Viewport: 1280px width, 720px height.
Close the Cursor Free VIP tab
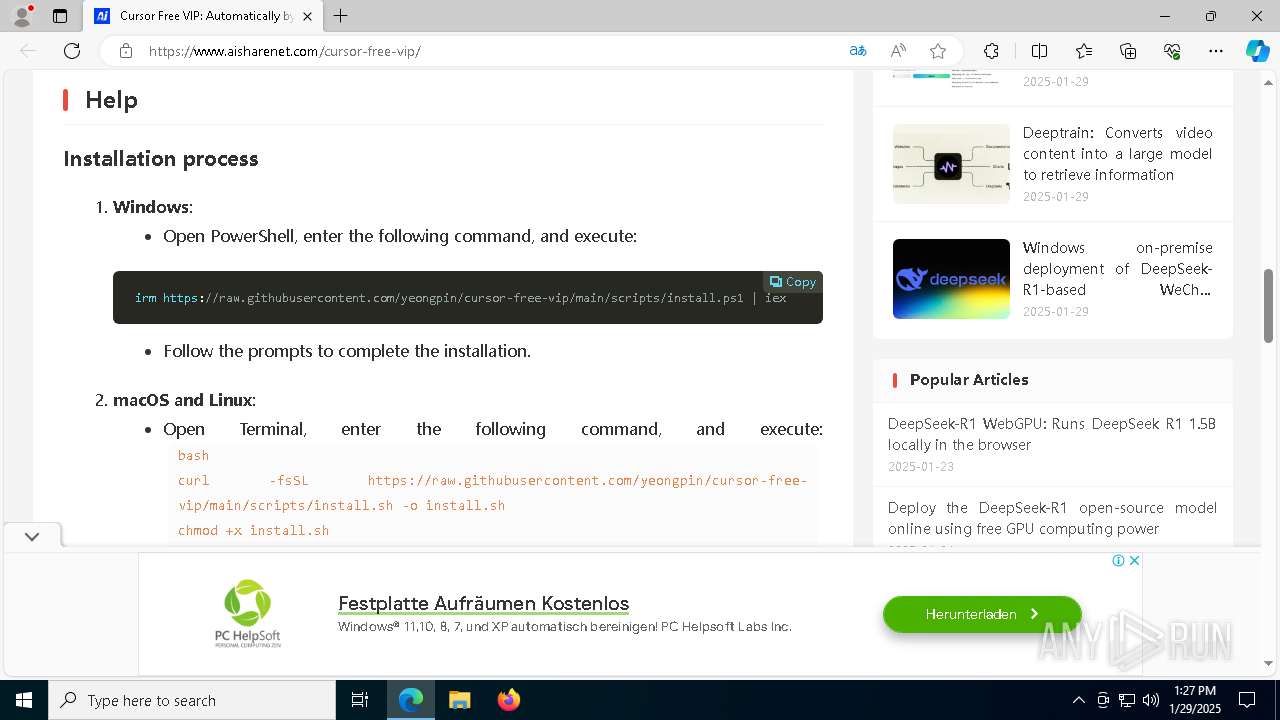coord(308,16)
